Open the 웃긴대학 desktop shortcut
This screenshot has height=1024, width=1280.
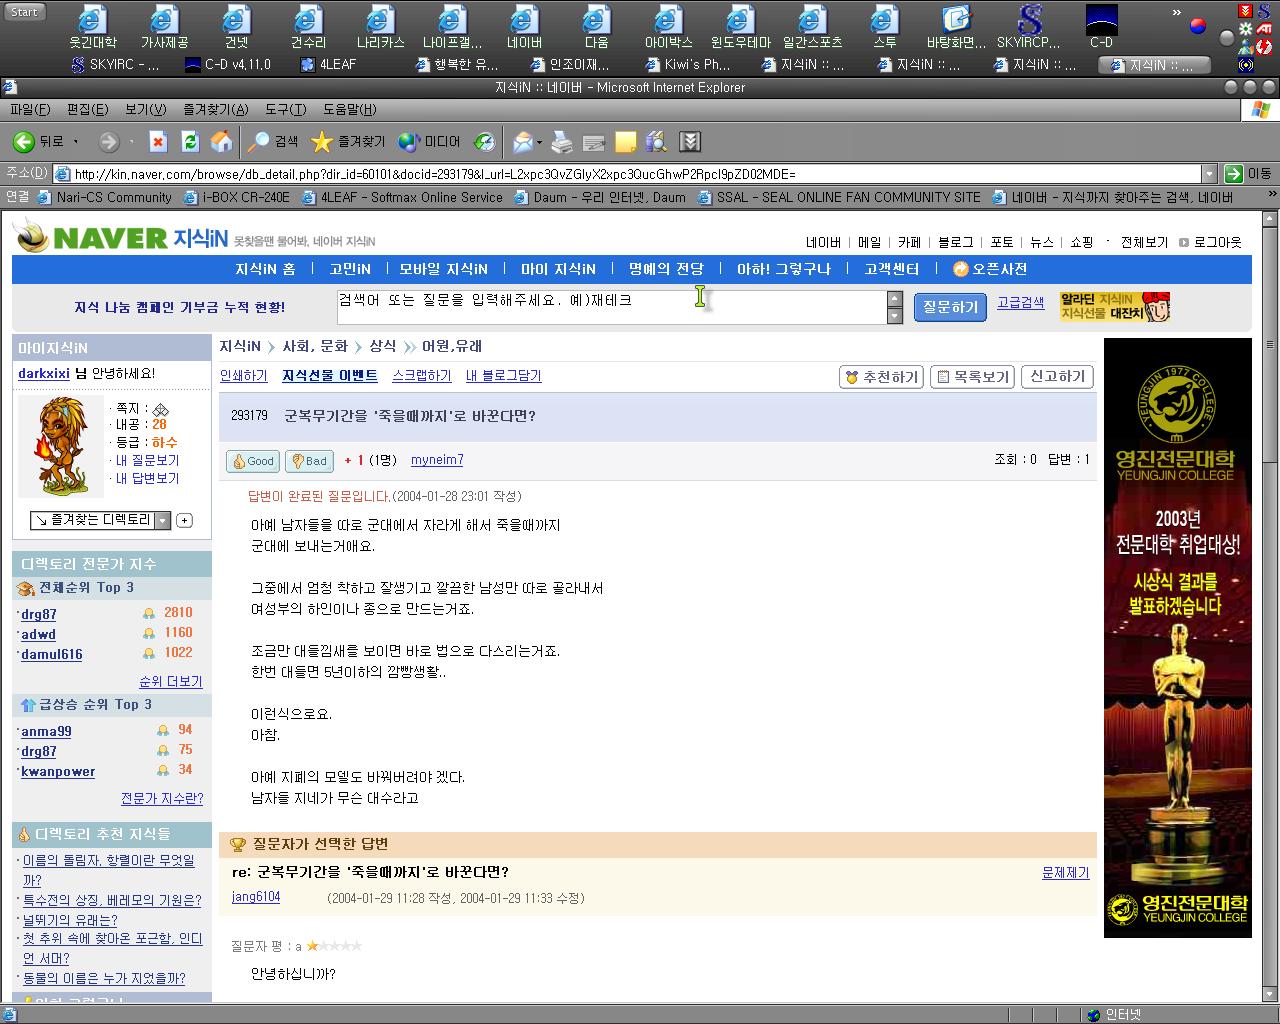(x=92, y=27)
